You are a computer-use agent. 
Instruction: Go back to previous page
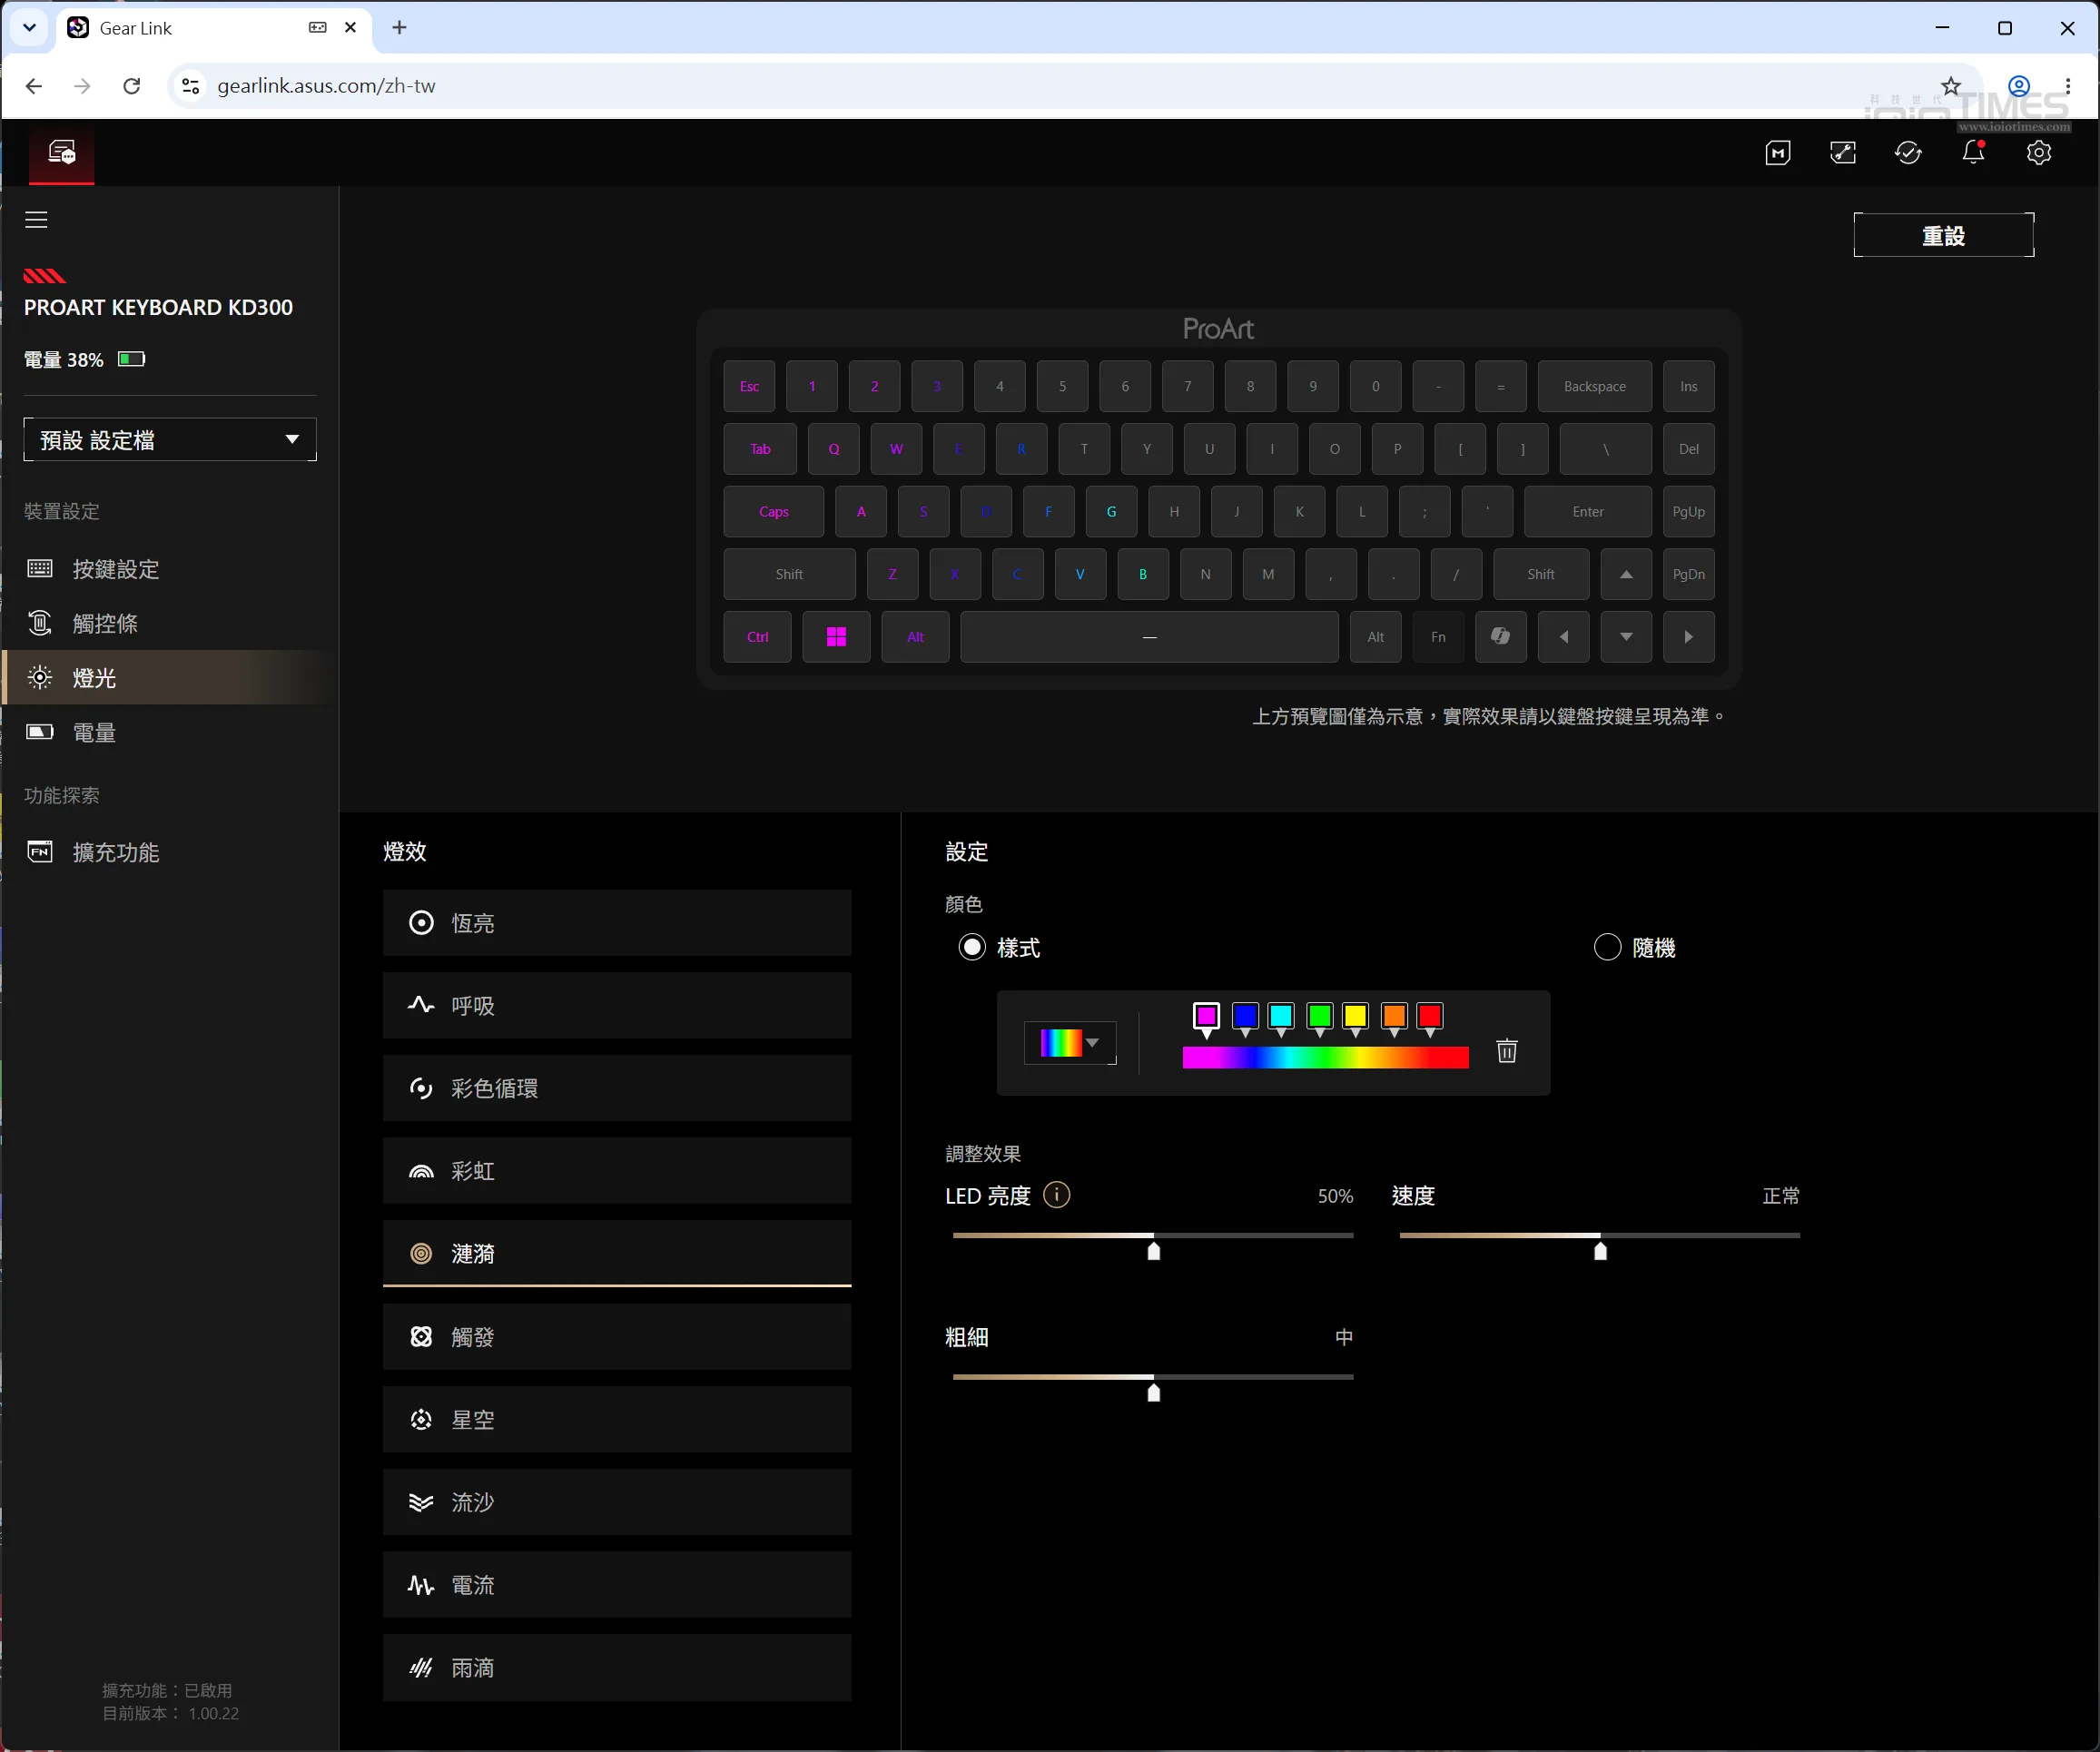point(34,86)
